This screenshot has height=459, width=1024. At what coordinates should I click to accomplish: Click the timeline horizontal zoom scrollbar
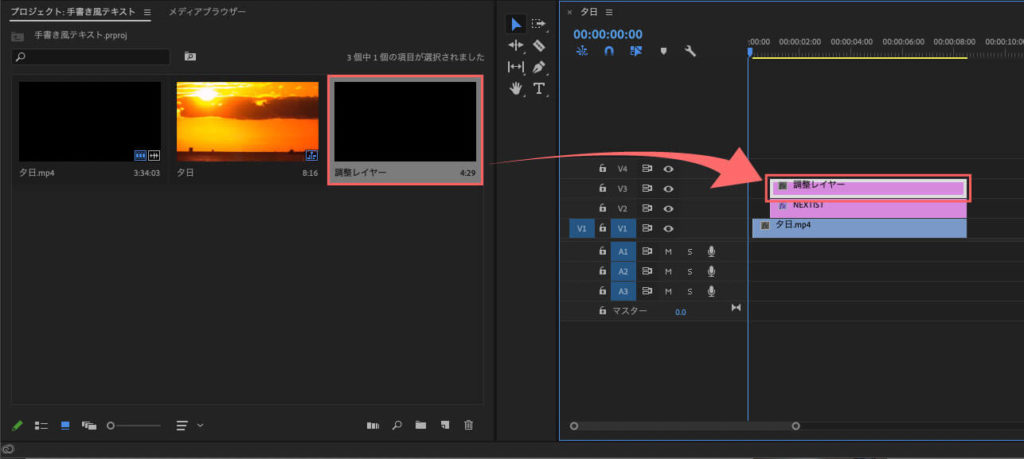point(684,426)
